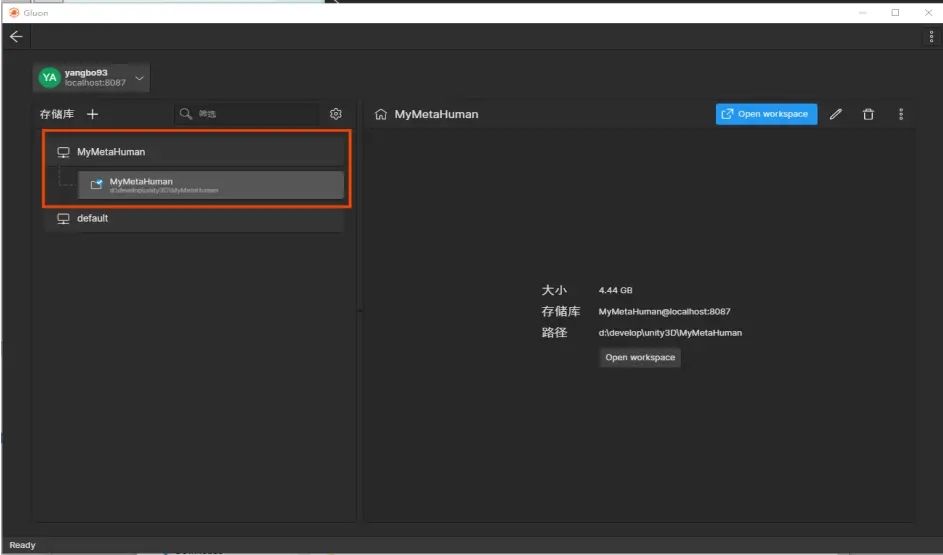Screen dimensions: 943x555
Task: Open the workspace more options menu
Action: click(901, 114)
